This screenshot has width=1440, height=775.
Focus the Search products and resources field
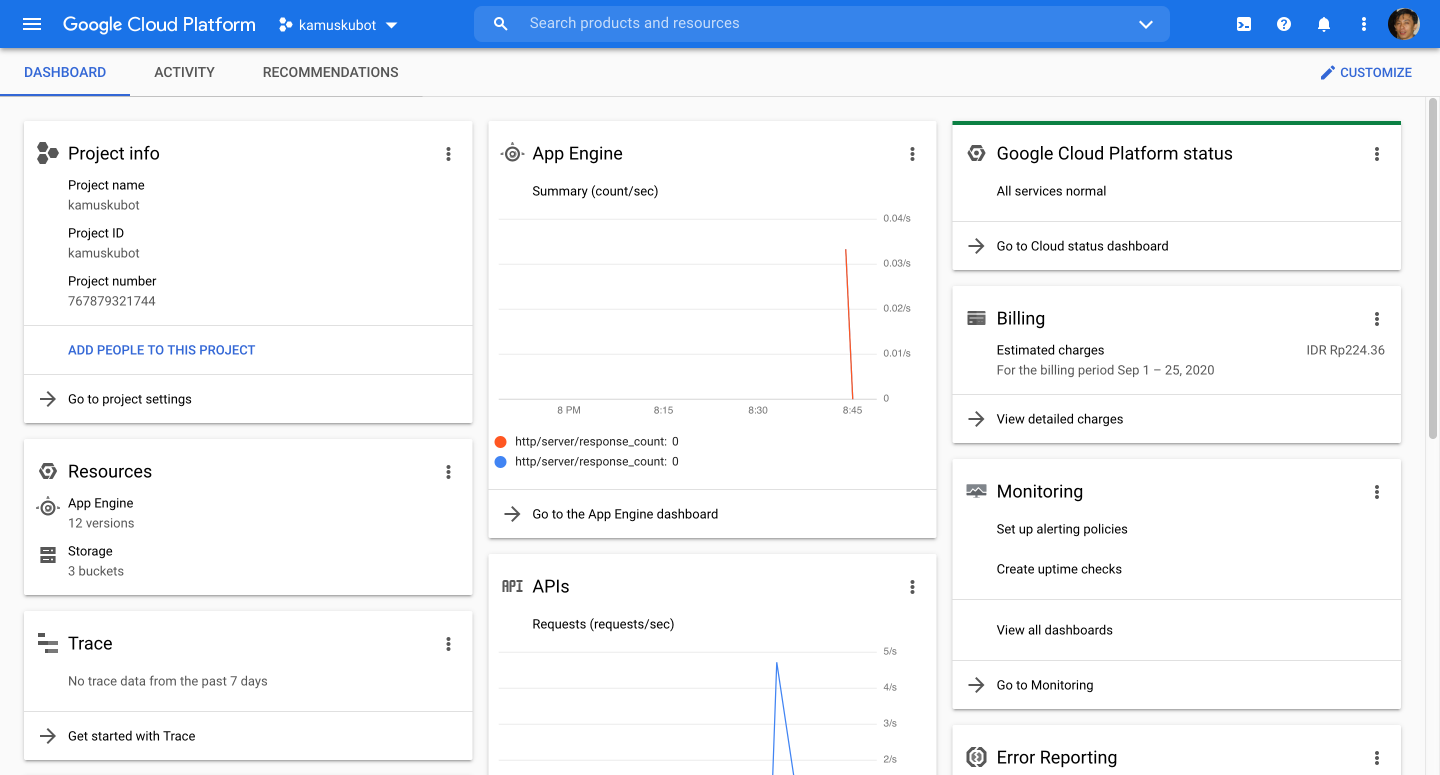[822, 24]
